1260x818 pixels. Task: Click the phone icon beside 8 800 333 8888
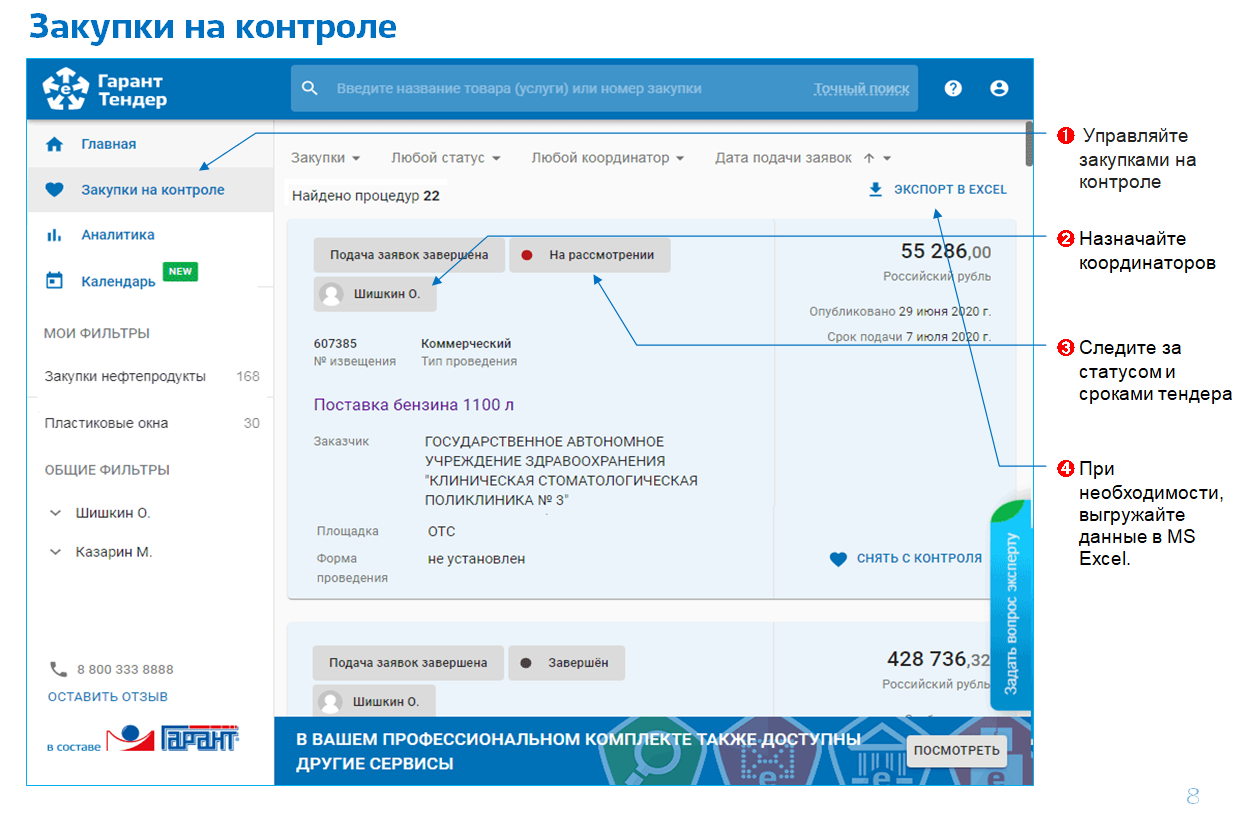(x=58, y=669)
